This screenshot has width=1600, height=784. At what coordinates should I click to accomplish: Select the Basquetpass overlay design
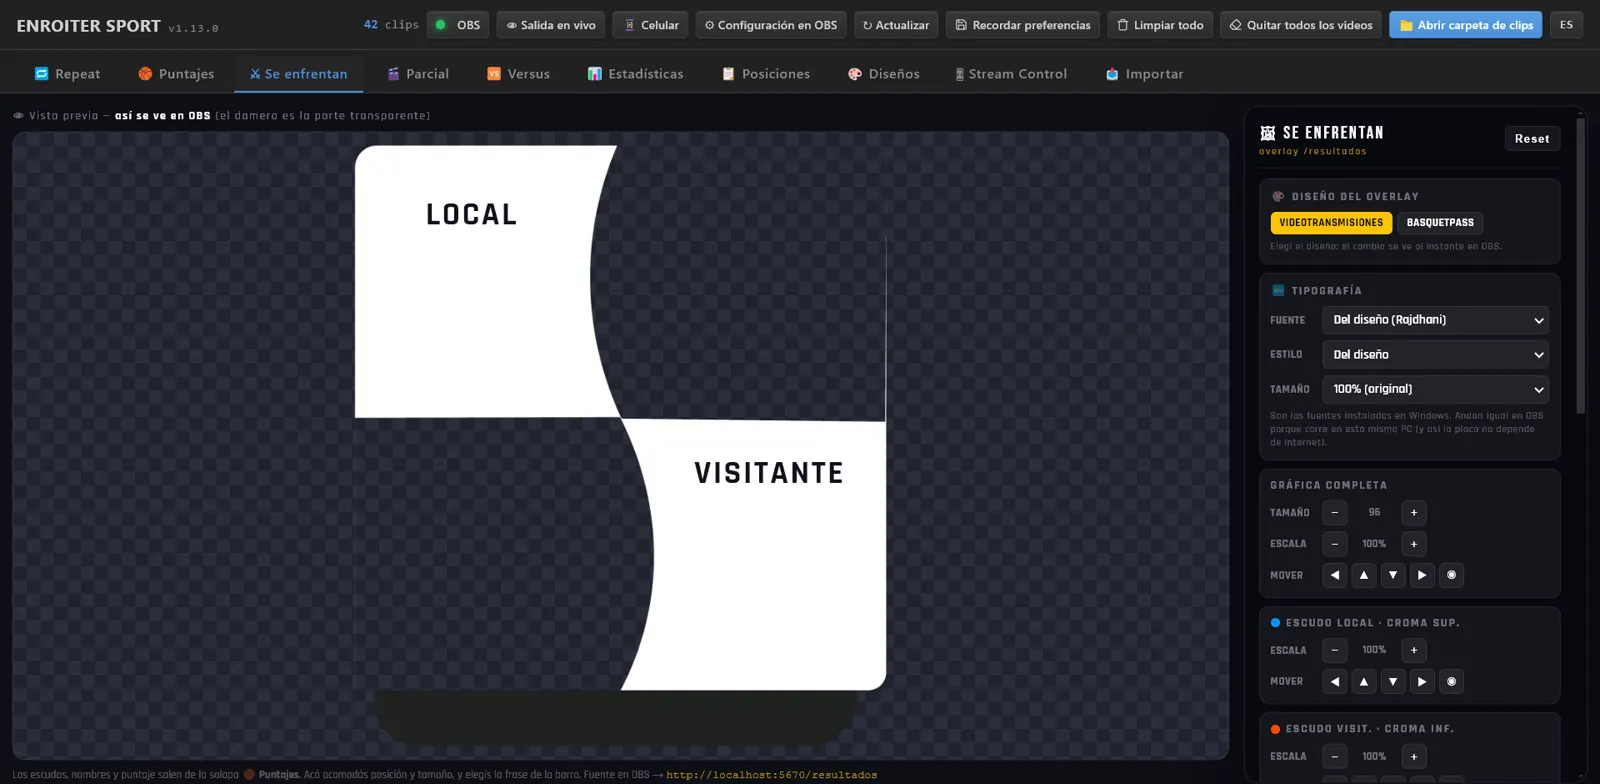coord(1440,223)
